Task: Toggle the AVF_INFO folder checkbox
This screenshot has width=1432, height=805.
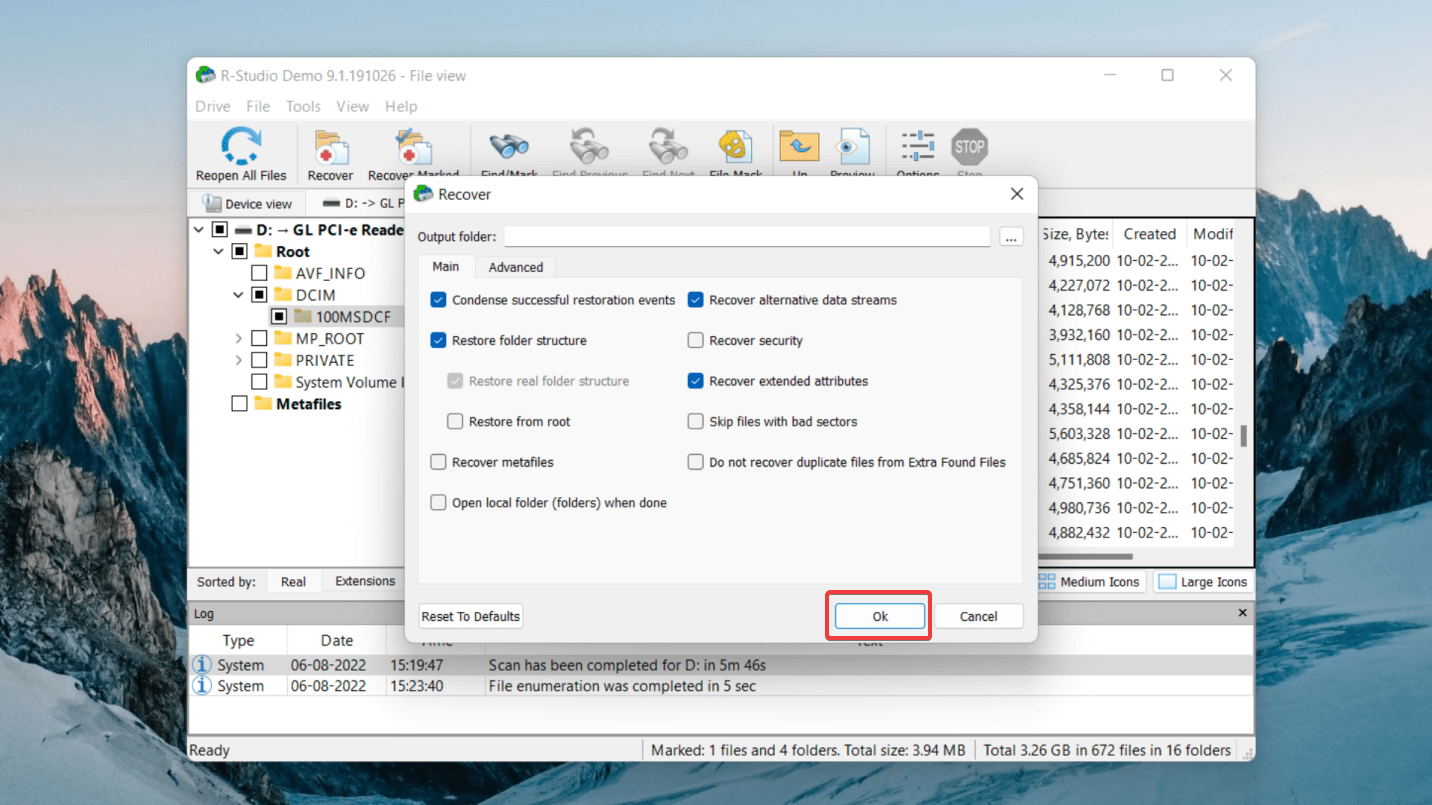Action: 259,273
